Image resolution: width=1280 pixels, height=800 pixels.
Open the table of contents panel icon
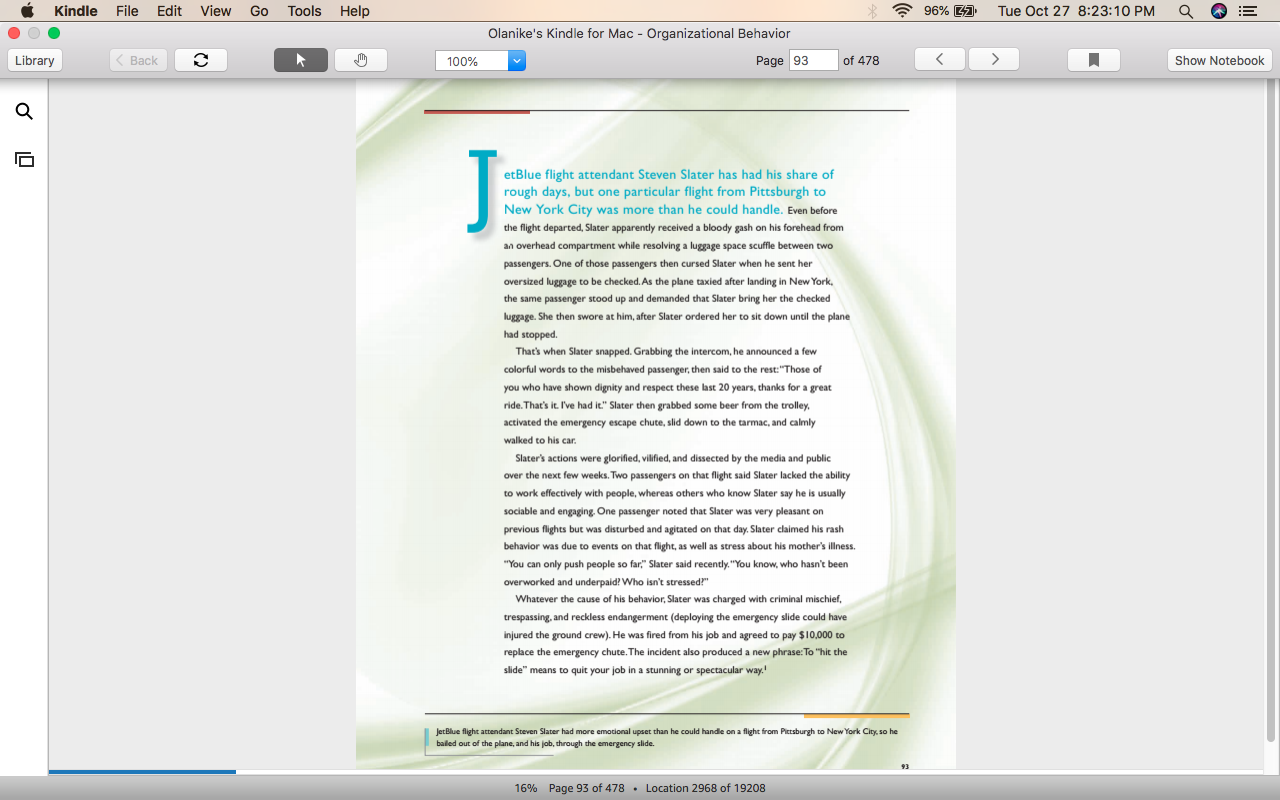24,160
